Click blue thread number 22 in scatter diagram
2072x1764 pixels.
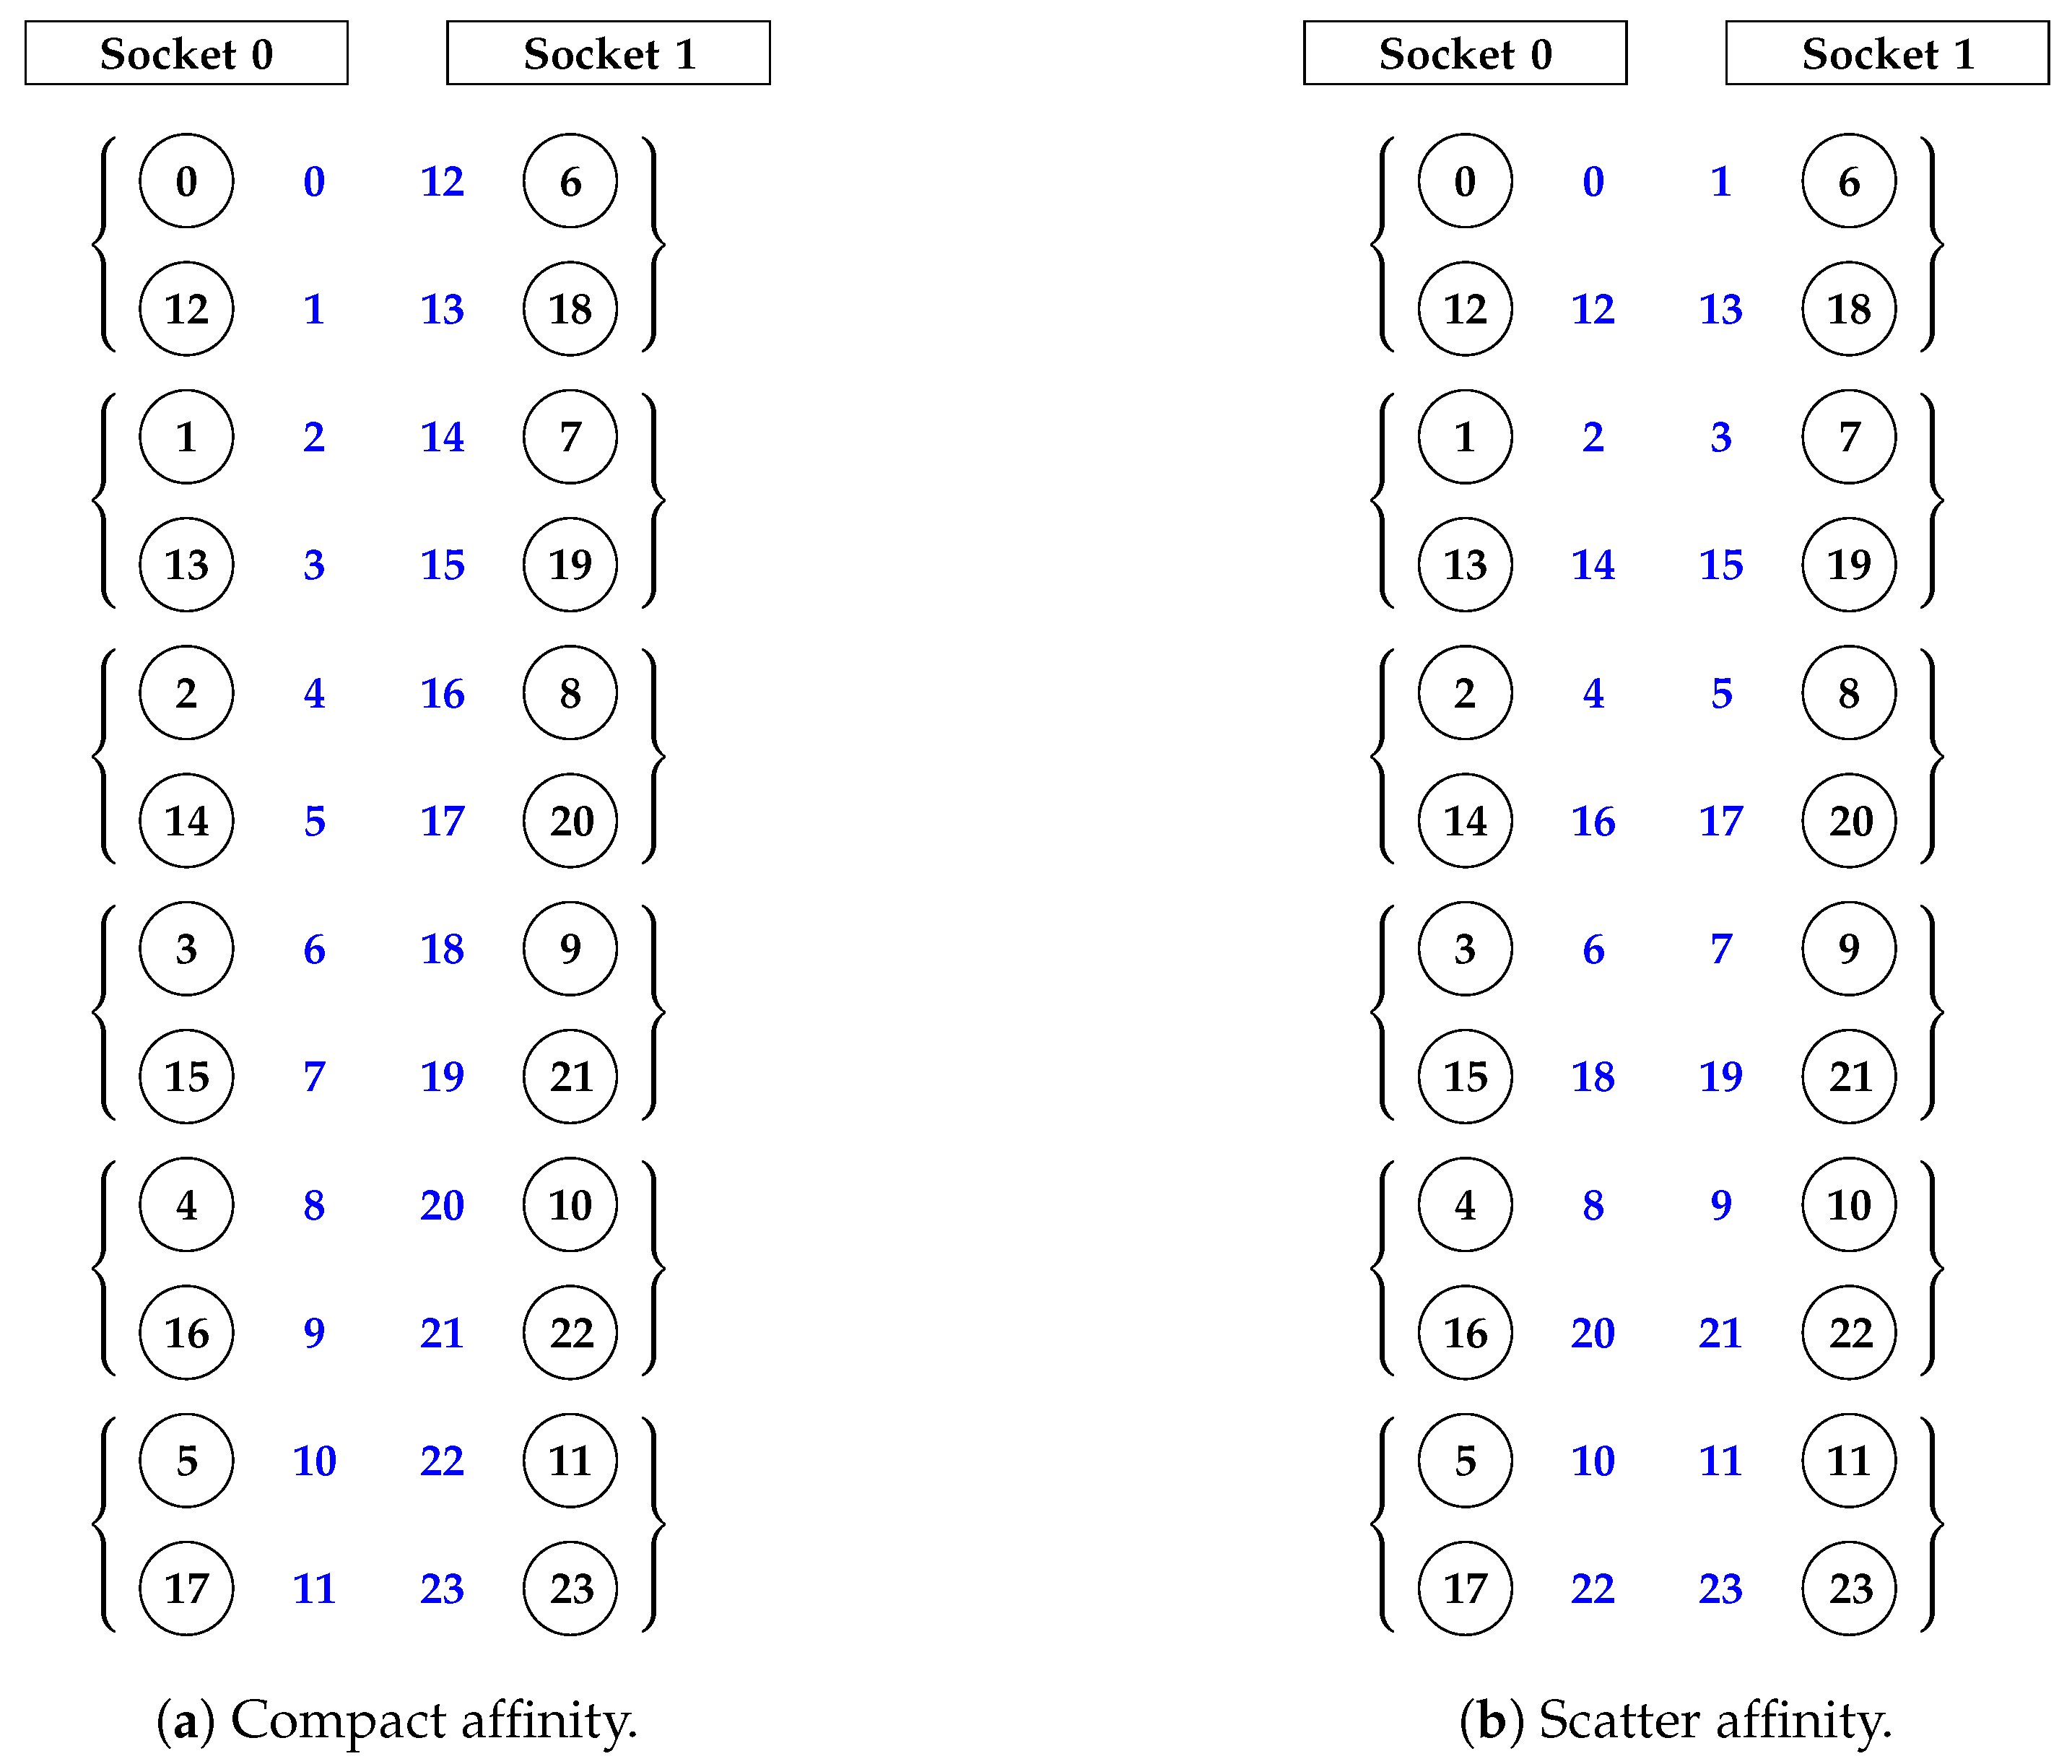click(x=1593, y=1588)
